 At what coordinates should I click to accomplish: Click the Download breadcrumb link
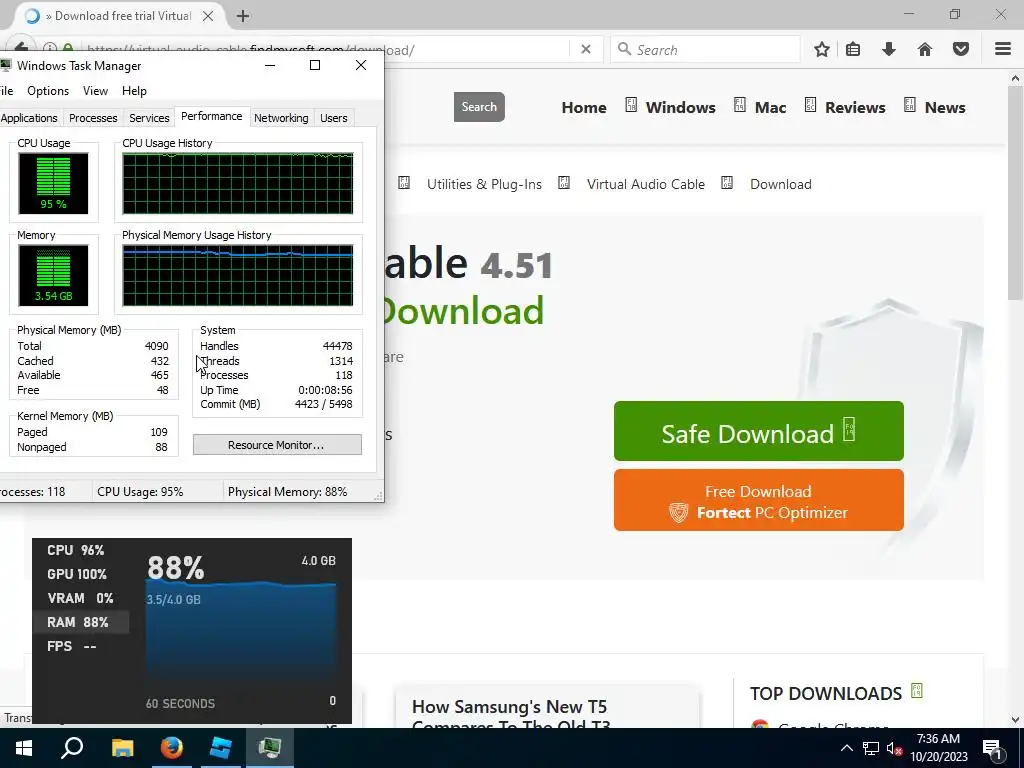[780, 184]
